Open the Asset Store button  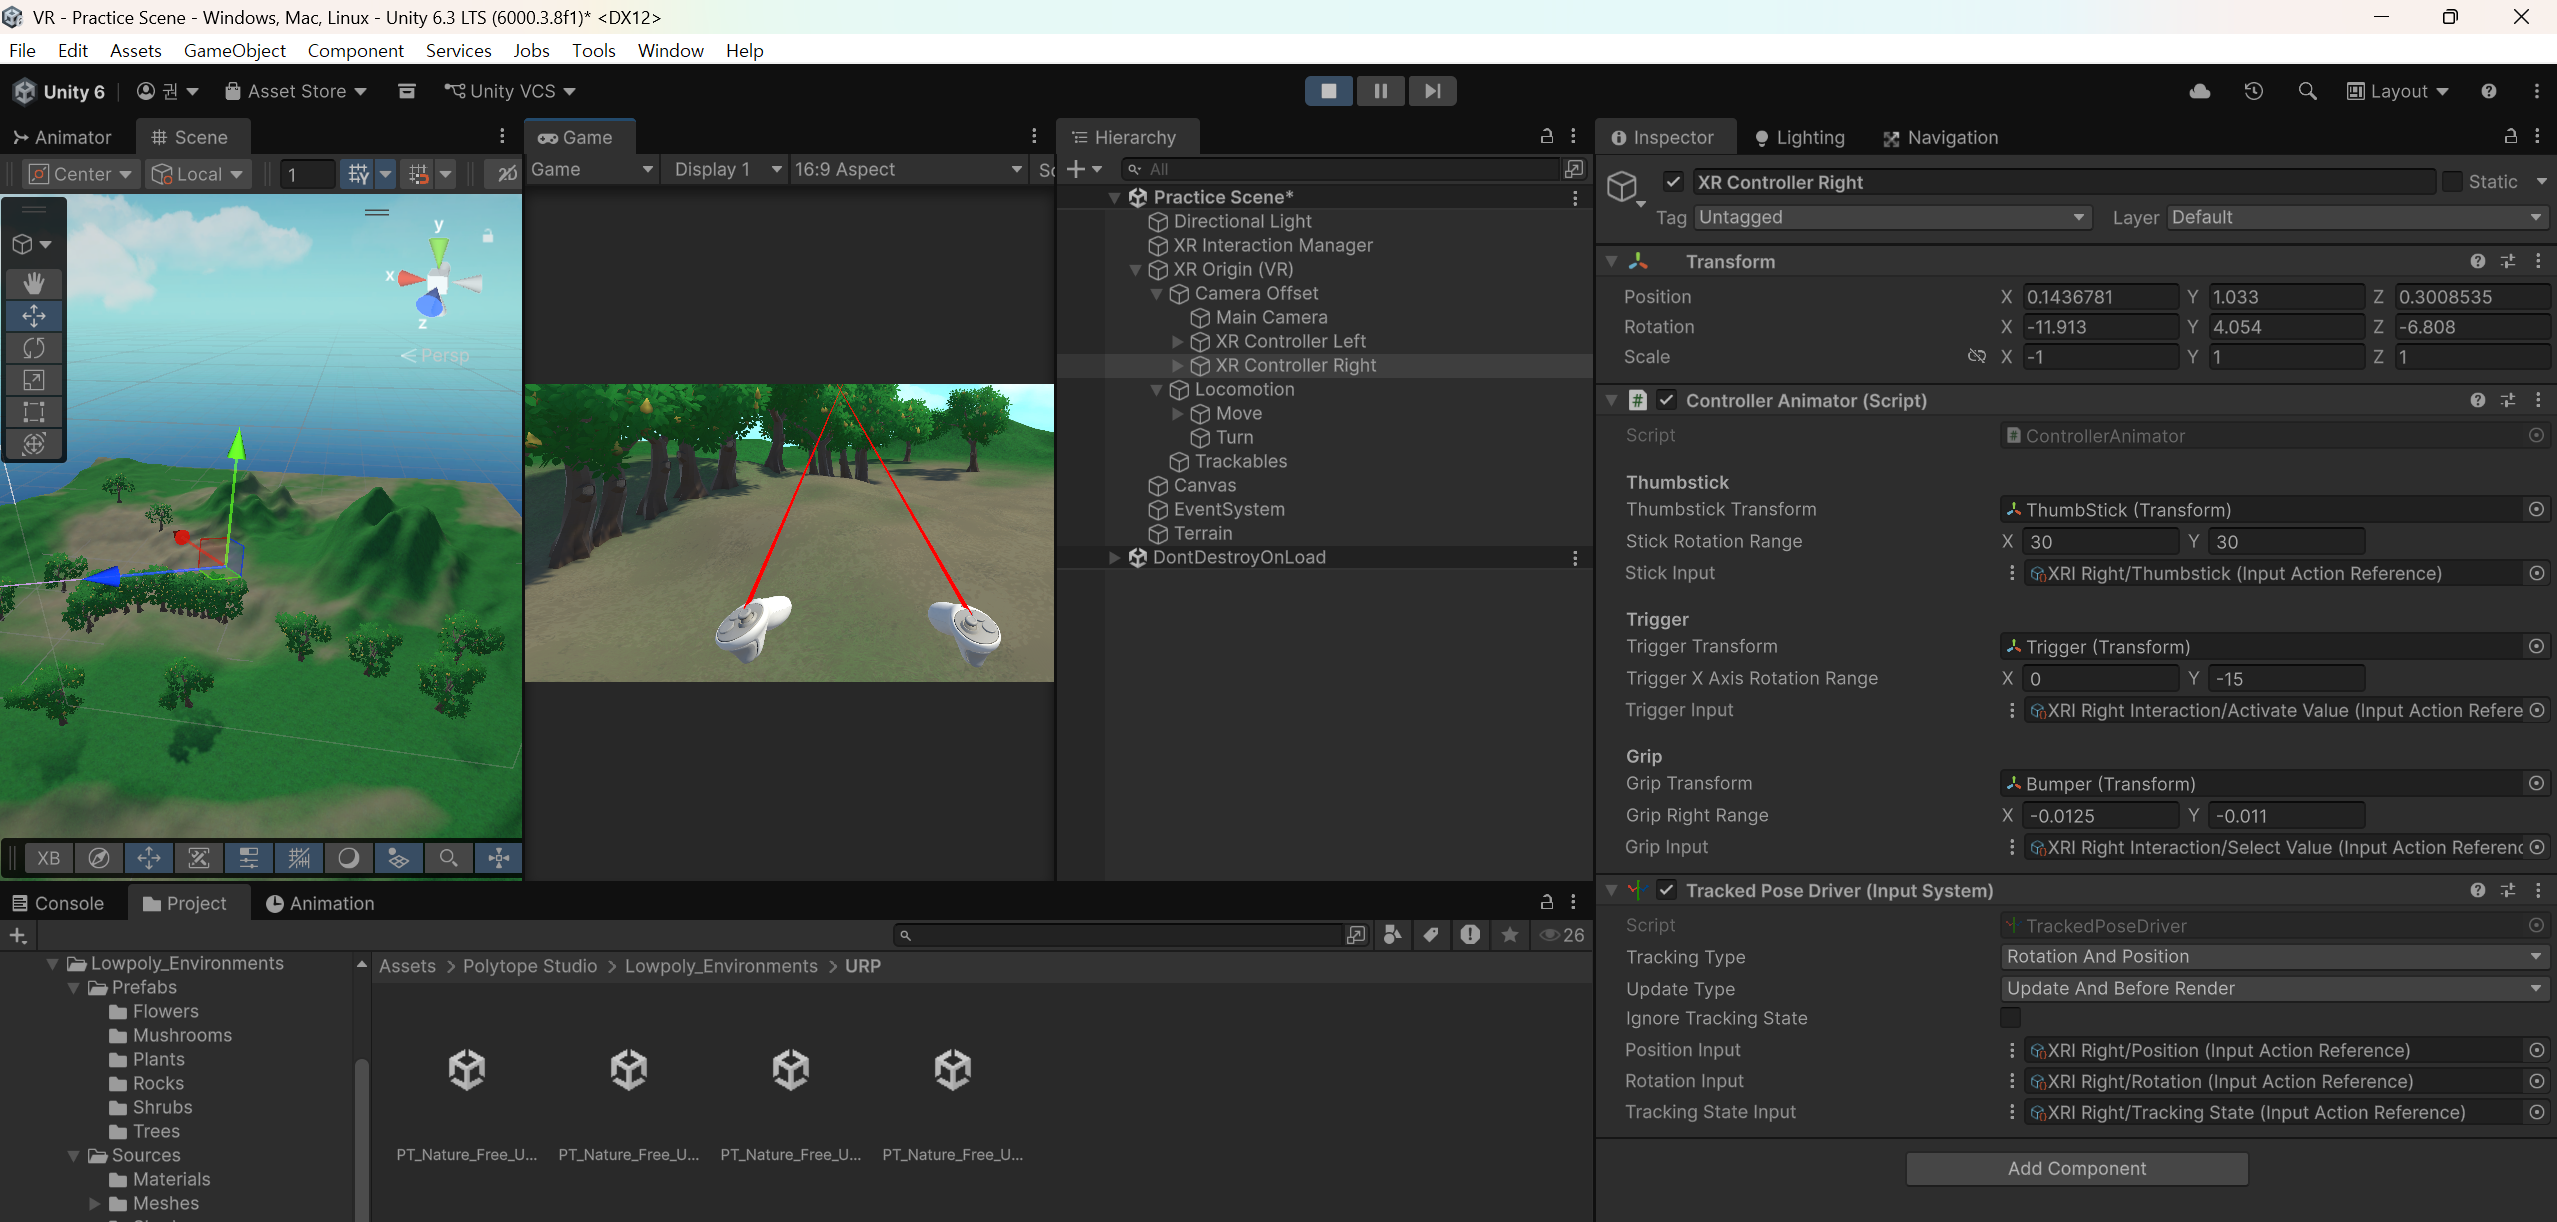tap(296, 91)
